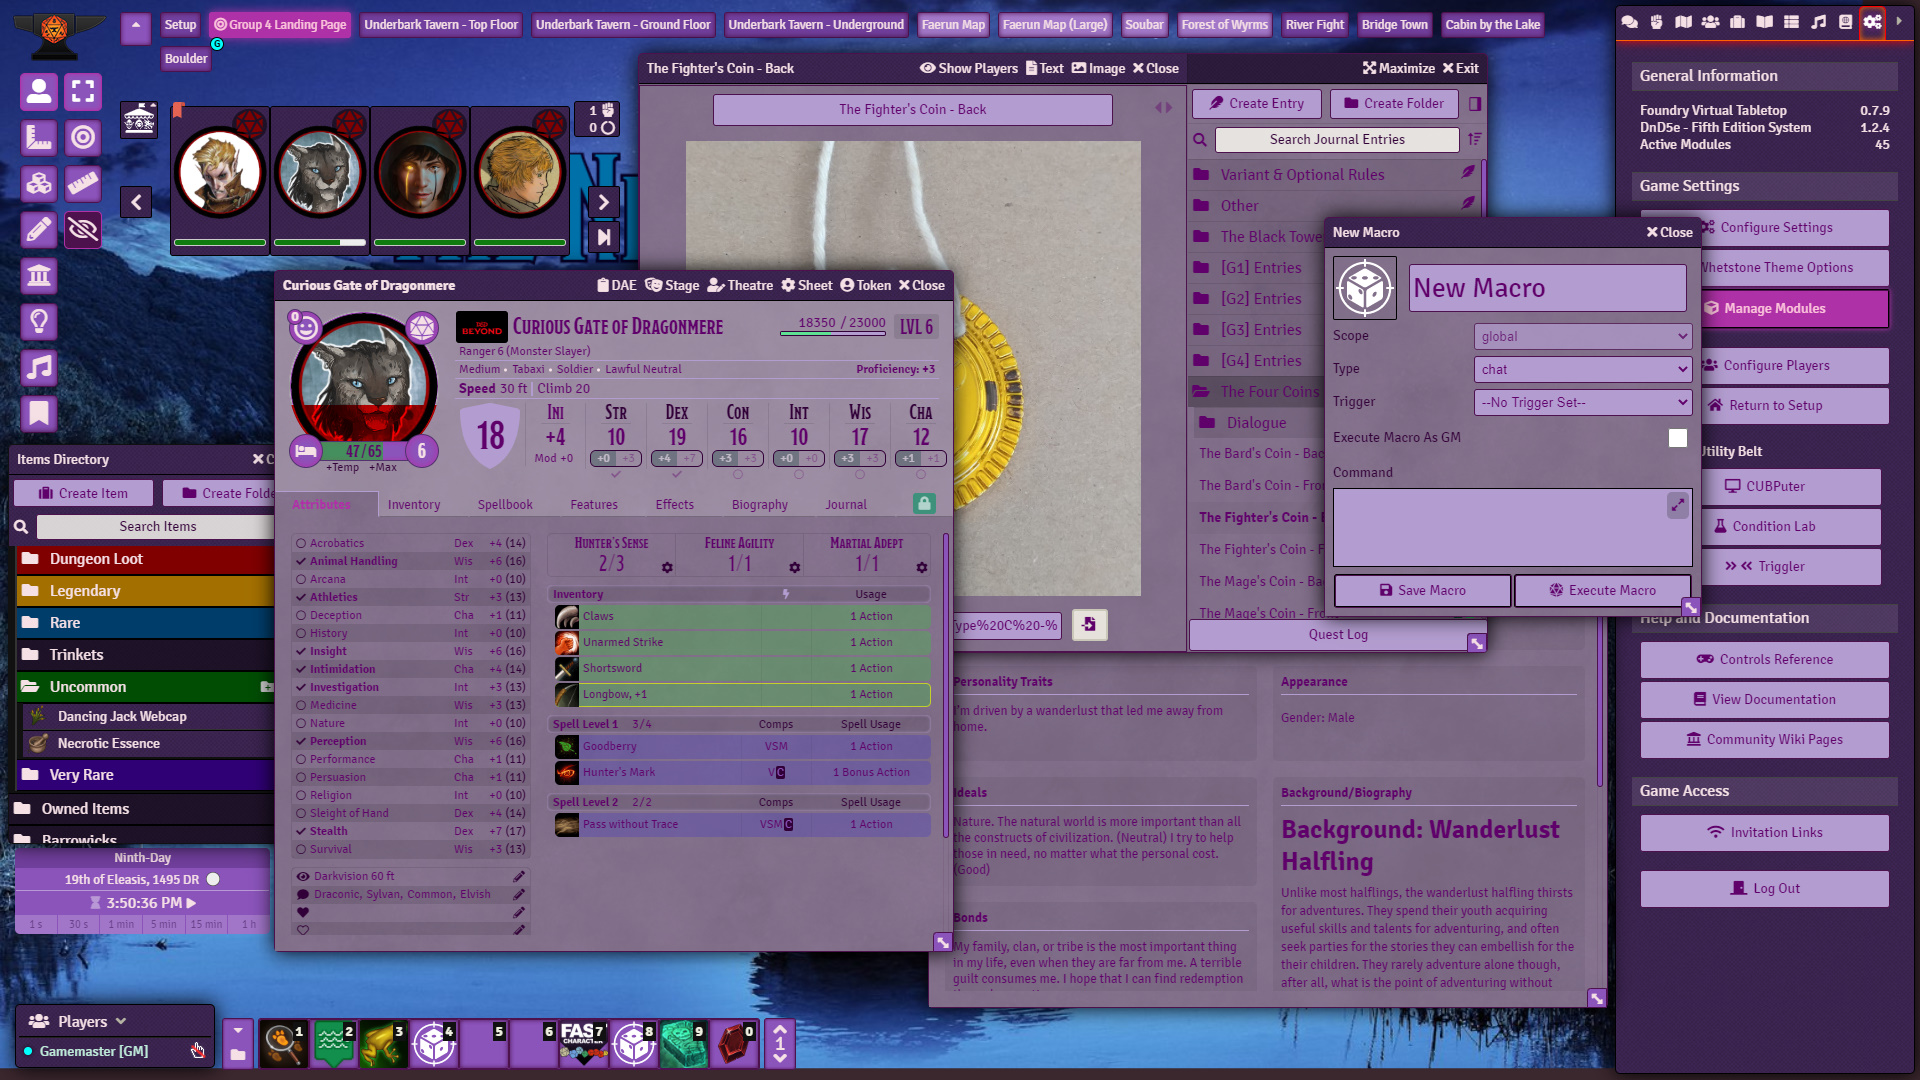Click the experience progress bar 18350/23000
Image resolution: width=1920 pixels, height=1080 pixels.
[832, 333]
